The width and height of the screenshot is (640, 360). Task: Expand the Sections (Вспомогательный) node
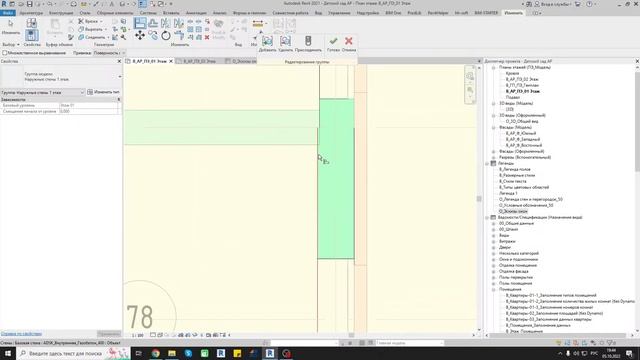pos(493,157)
